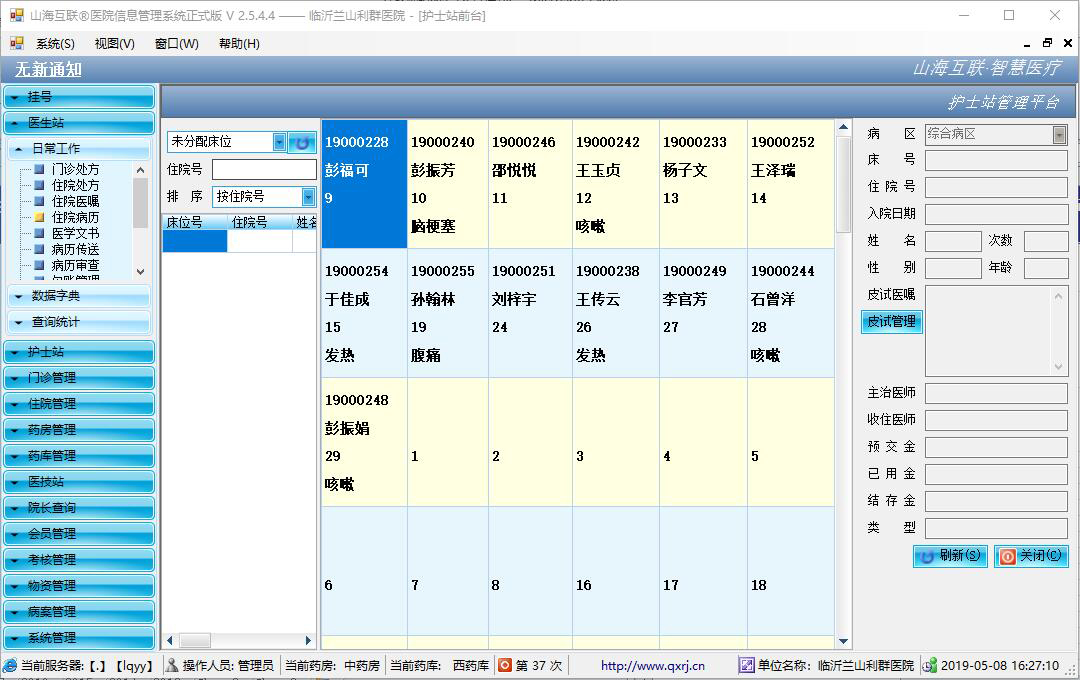This screenshot has height=680, width=1080.
Task: Open the 帮助(H) menu
Action: point(239,43)
